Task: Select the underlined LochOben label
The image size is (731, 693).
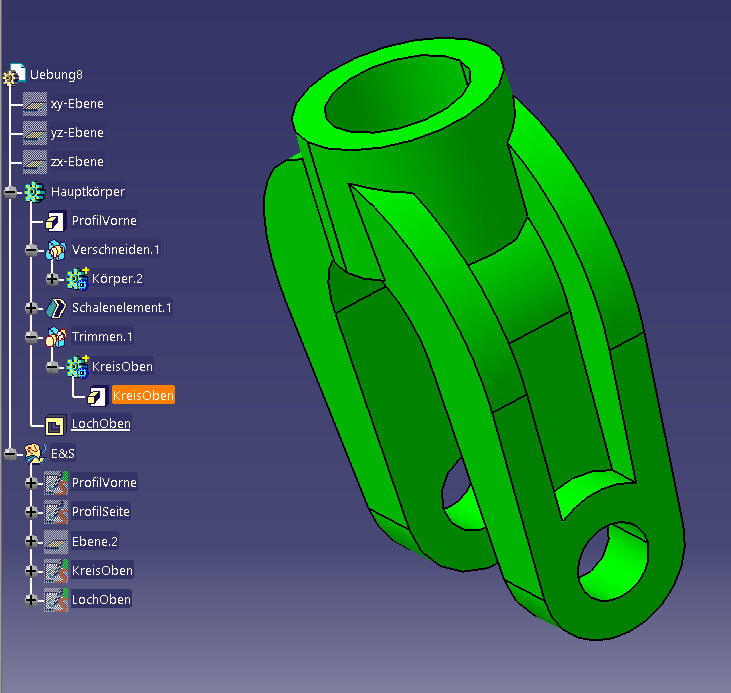Action: [x=101, y=424]
